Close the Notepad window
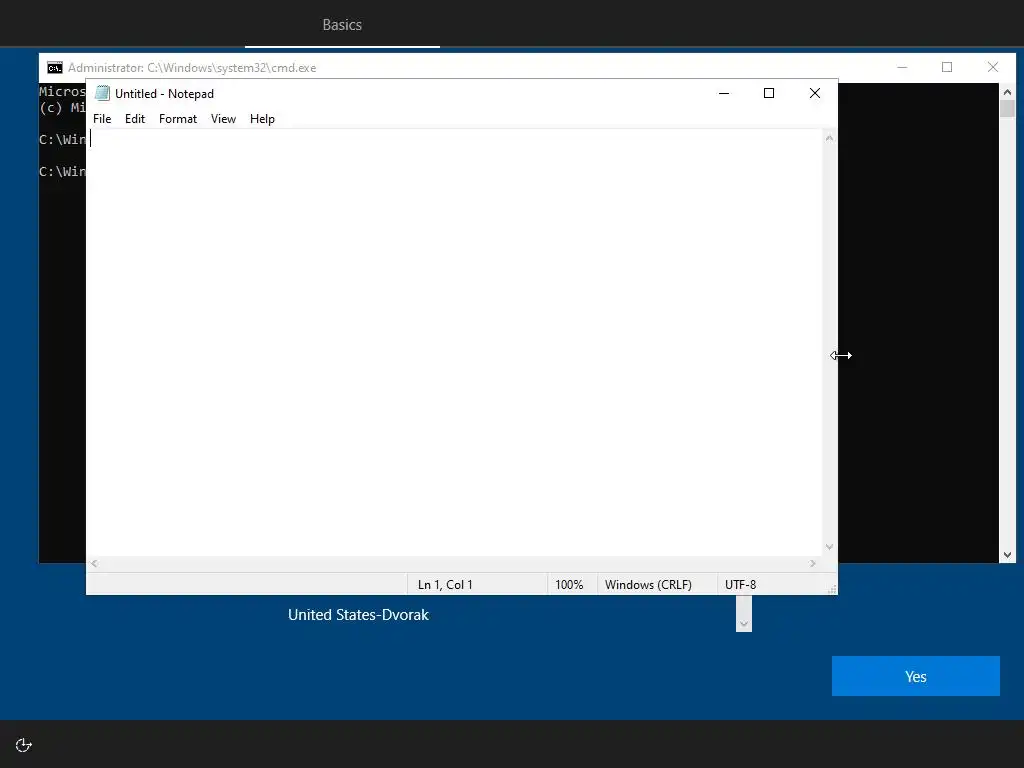The height and width of the screenshot is (768, 1024). [814, 93]
